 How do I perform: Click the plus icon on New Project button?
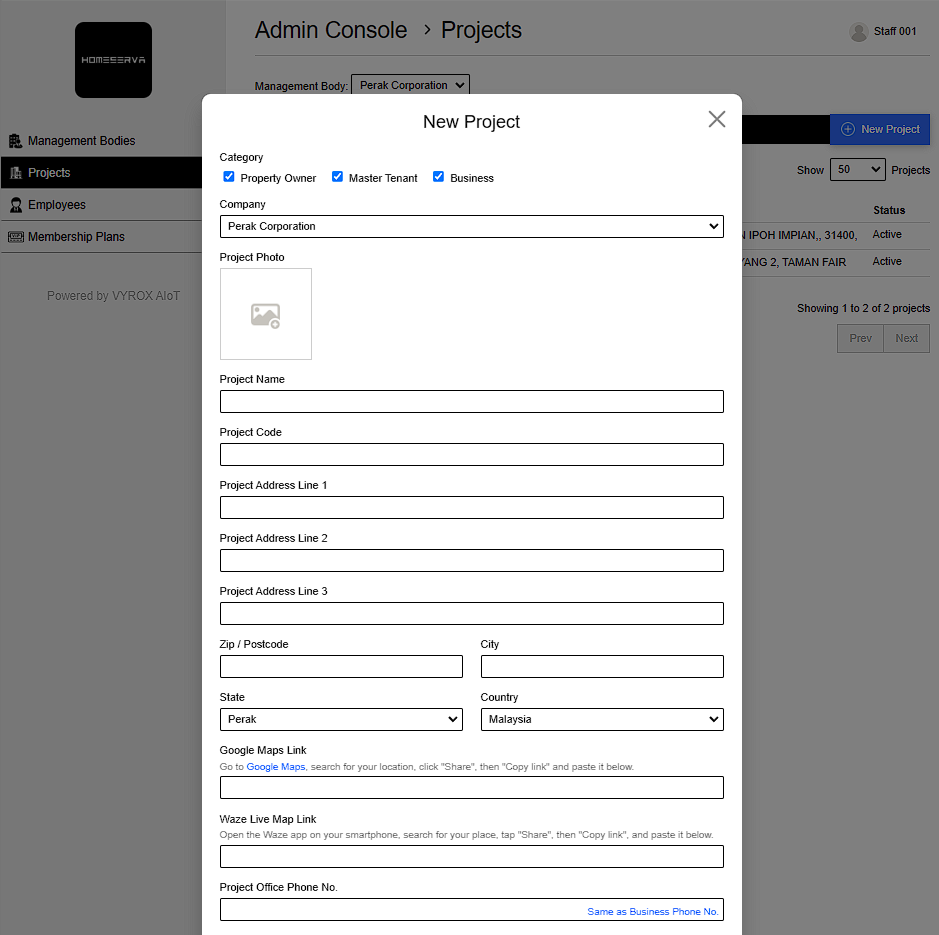click(848, 129)
